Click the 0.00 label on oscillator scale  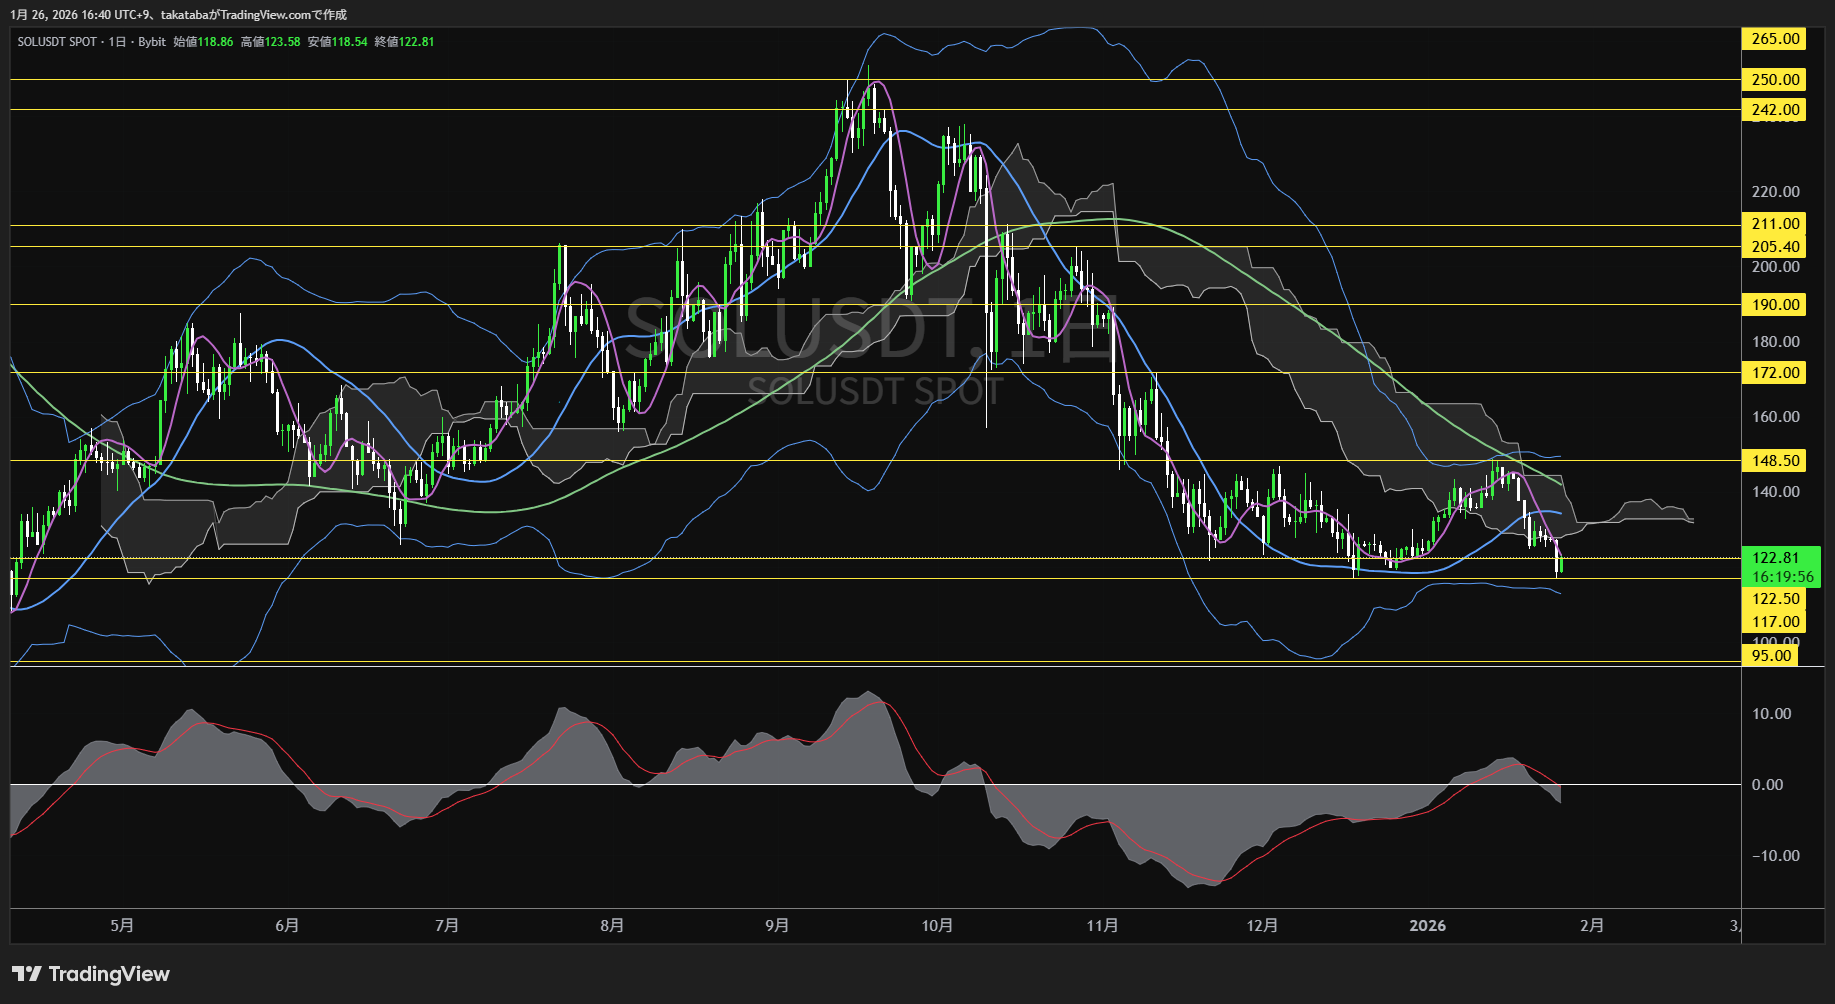click(x=1767, y=785)
